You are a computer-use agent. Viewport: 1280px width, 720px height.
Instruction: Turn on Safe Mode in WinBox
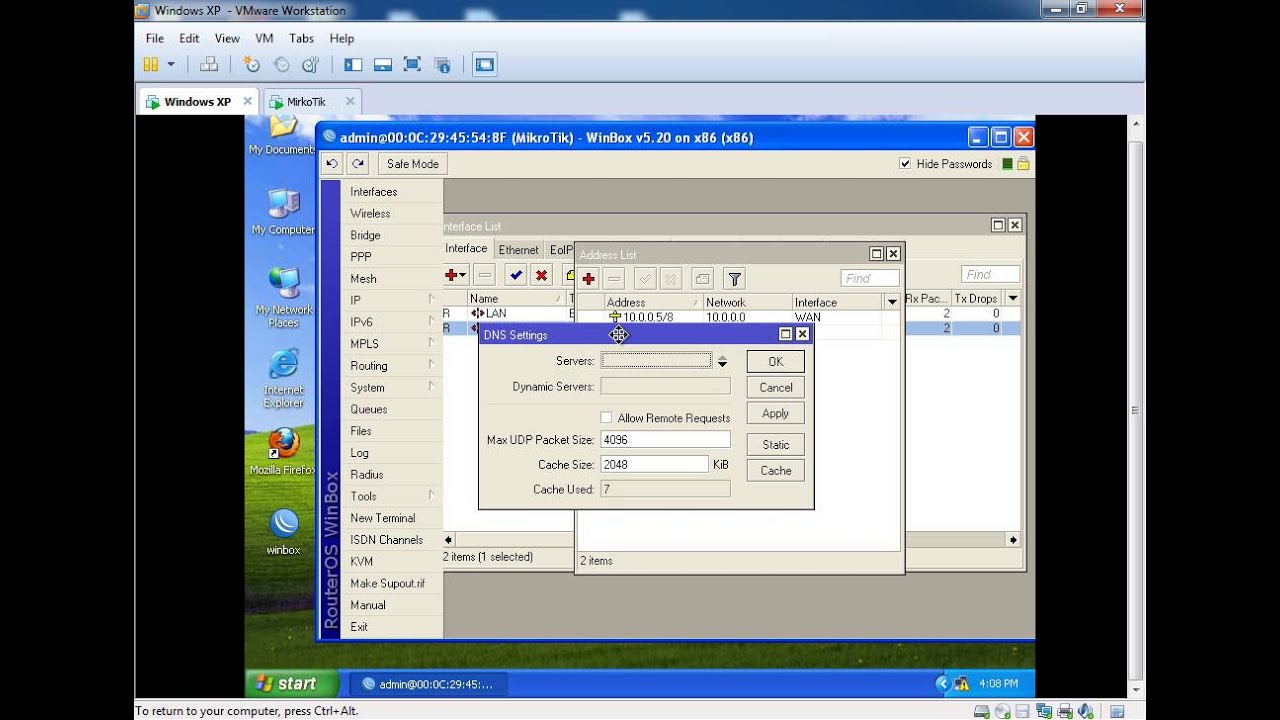click(412, 164)
